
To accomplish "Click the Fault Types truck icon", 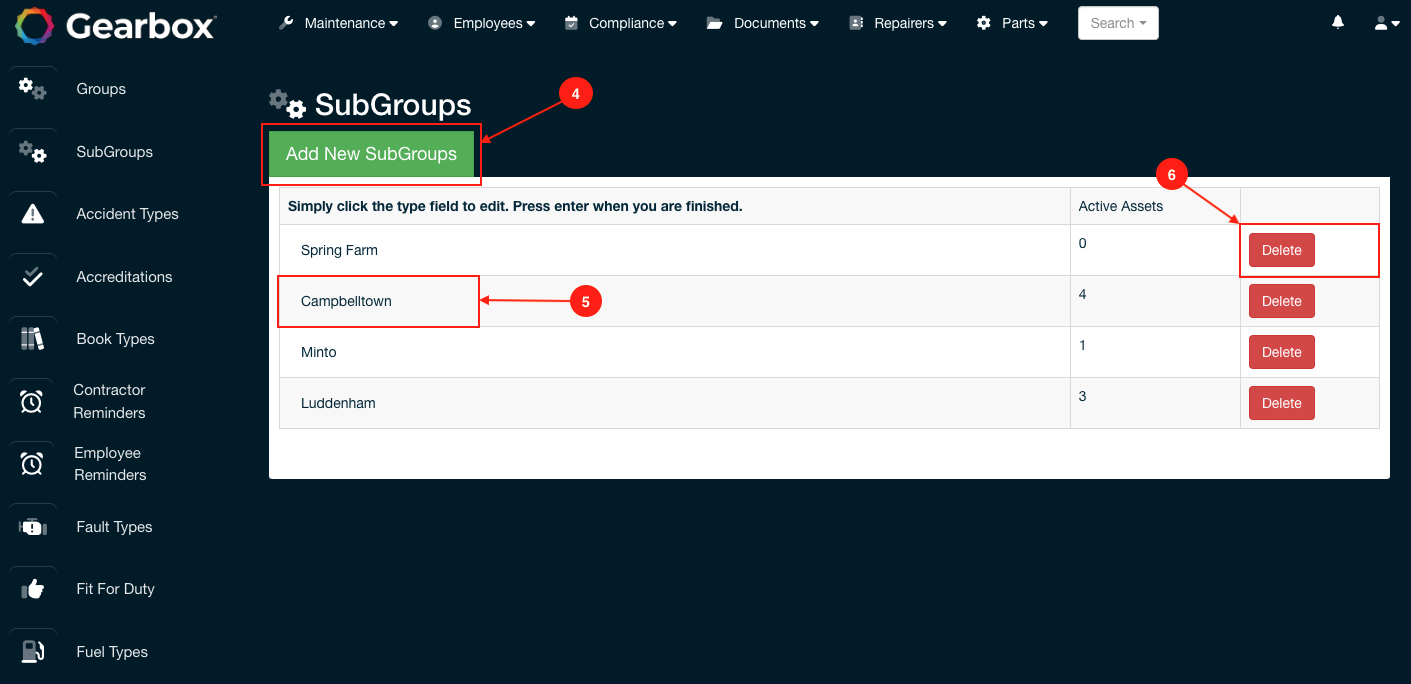I will point(32,526).
